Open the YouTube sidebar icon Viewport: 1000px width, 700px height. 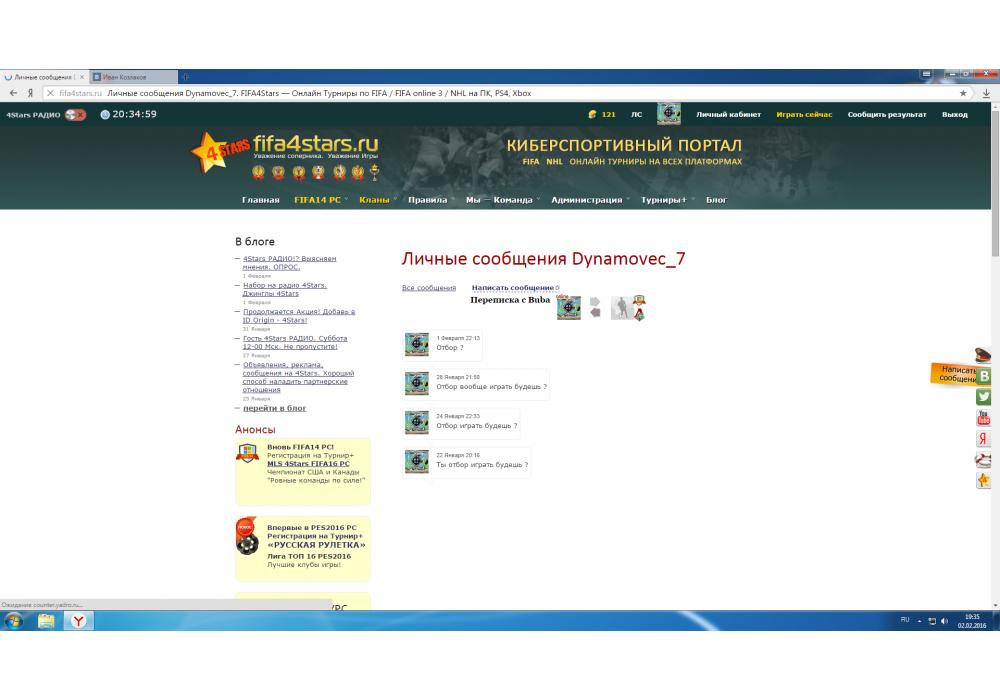[x=984, y=418]
